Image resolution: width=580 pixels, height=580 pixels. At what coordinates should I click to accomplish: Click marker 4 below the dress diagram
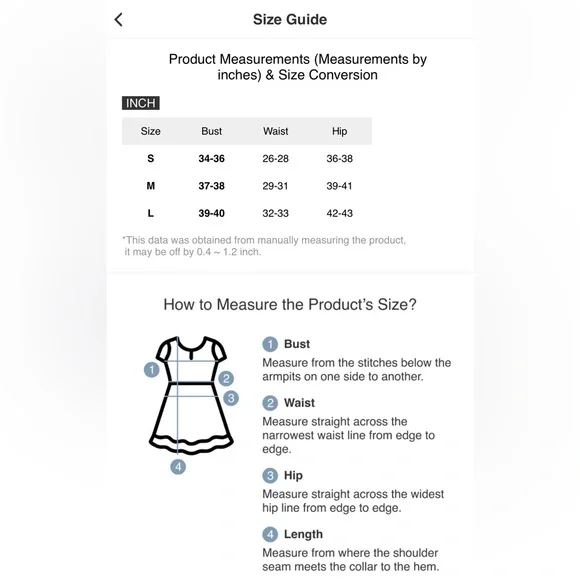pyautogui.click(x=178, y=467)
